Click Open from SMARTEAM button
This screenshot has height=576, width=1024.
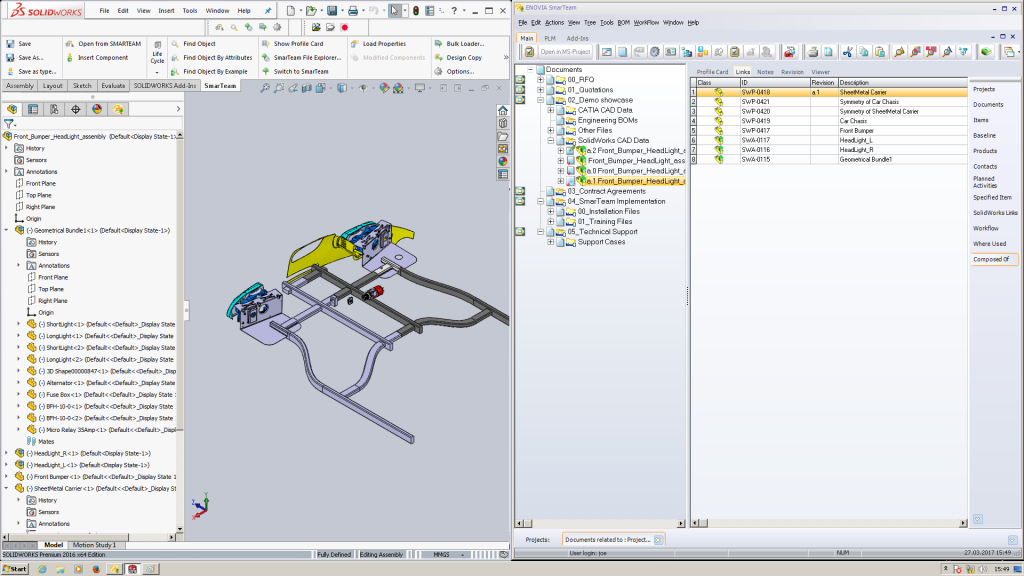coord(103,44)
